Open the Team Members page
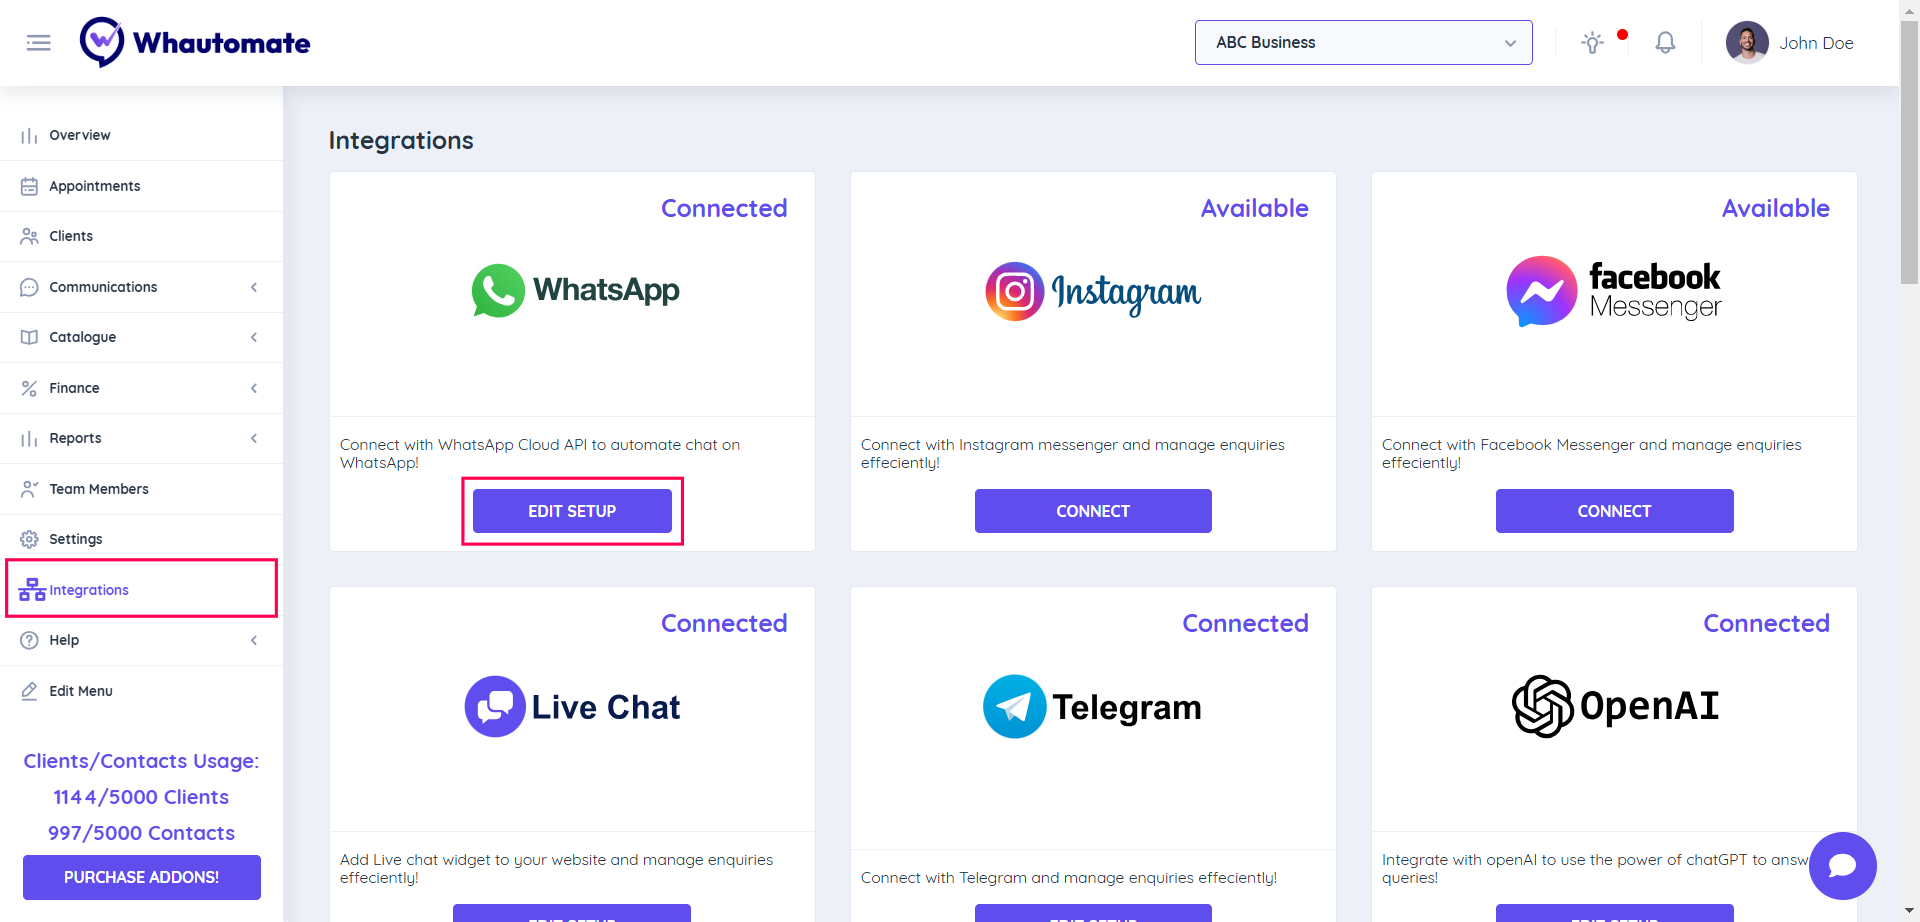 point(99,490)
